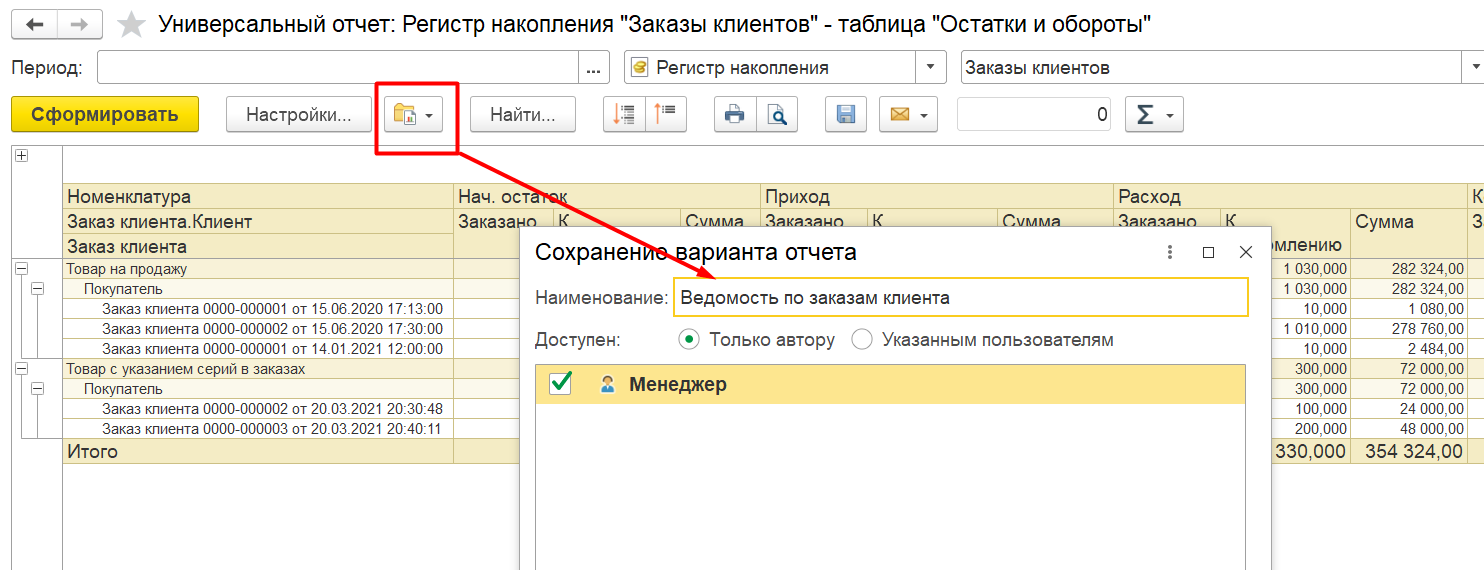Click the Нач. остаток column header
Image resolution: width=1484 pixels, height=570 pixels.
click(607, 197)
